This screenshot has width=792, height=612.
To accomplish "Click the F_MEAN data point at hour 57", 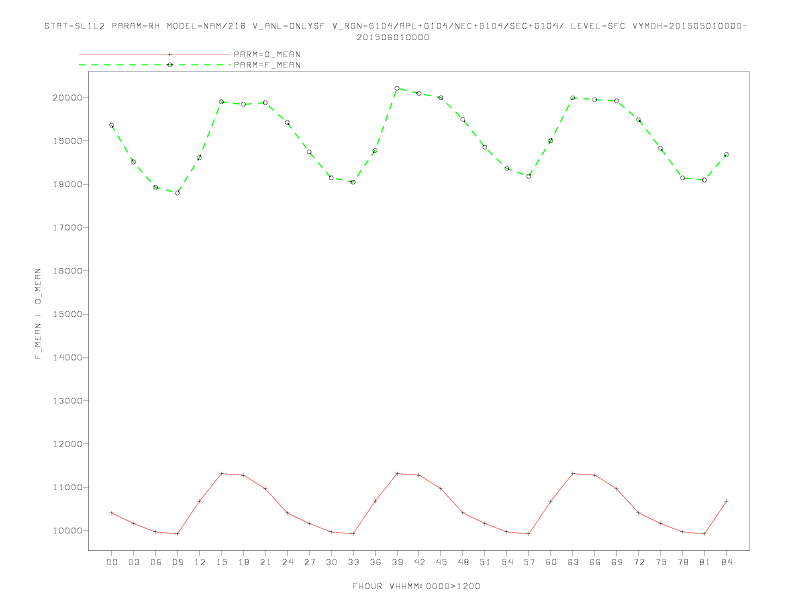I will click(x=529, y=176).
